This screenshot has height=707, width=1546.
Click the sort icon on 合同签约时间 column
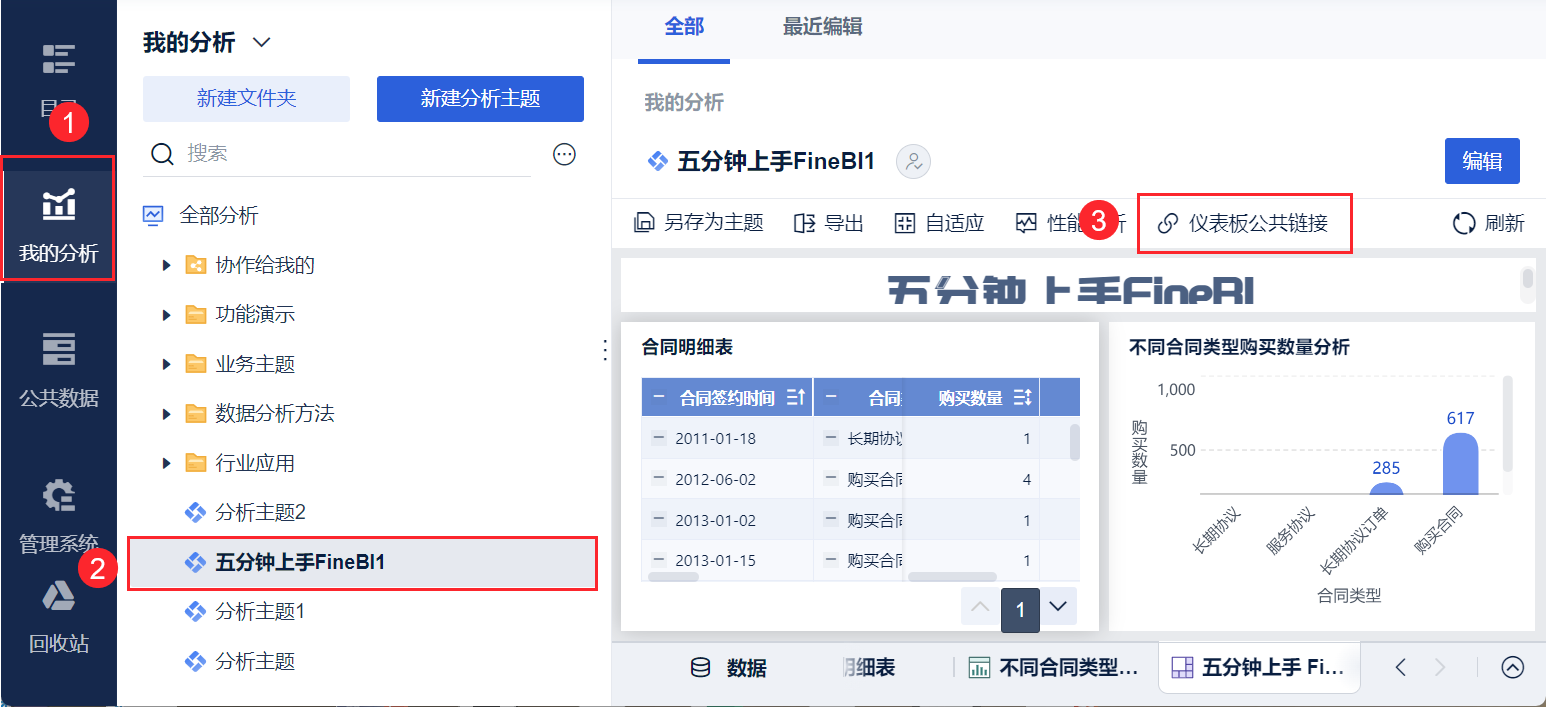point(796,398)
